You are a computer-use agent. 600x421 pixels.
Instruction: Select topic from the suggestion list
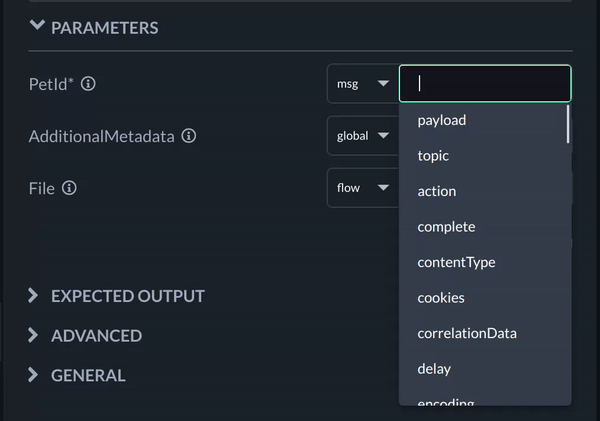coord(433,156)
